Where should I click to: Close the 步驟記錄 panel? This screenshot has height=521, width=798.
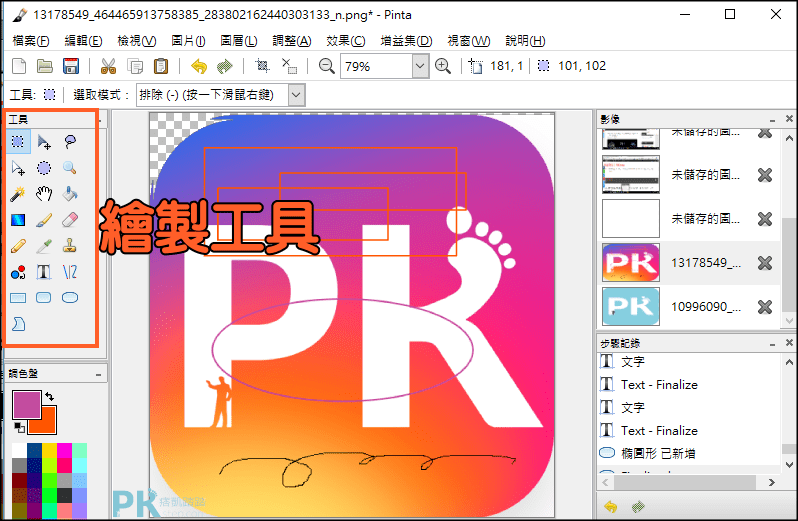click(789, 343)
